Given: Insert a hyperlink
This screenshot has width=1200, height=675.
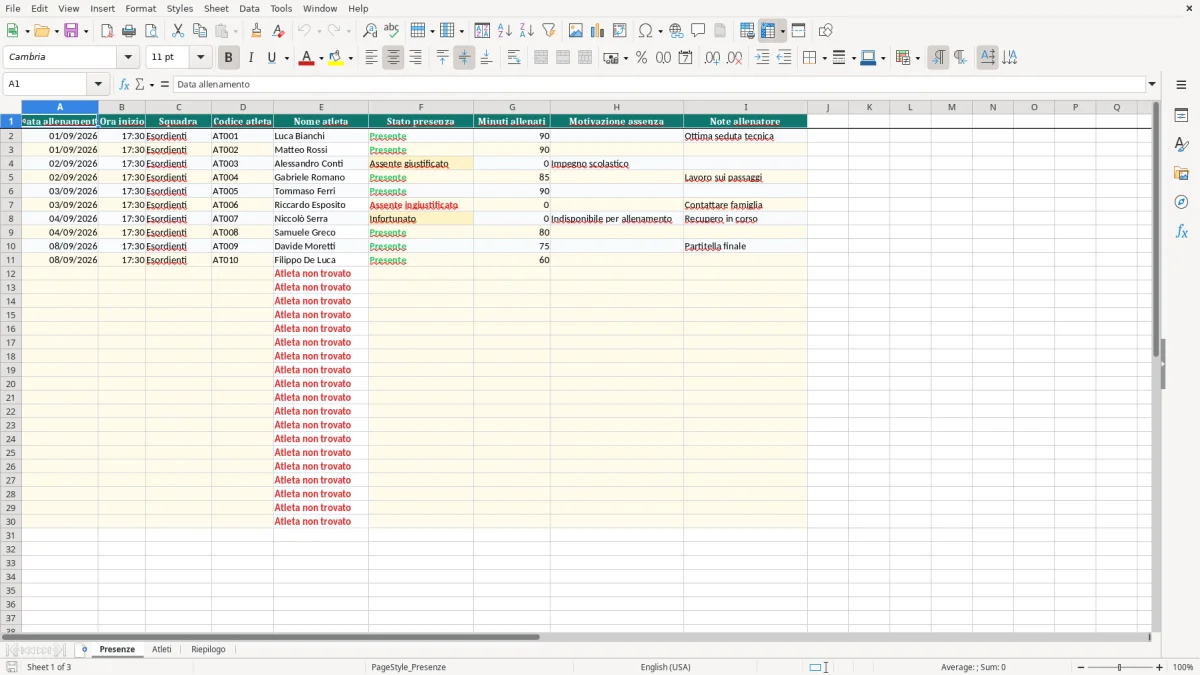Looking at the screenshot, I should click(677, 31).
